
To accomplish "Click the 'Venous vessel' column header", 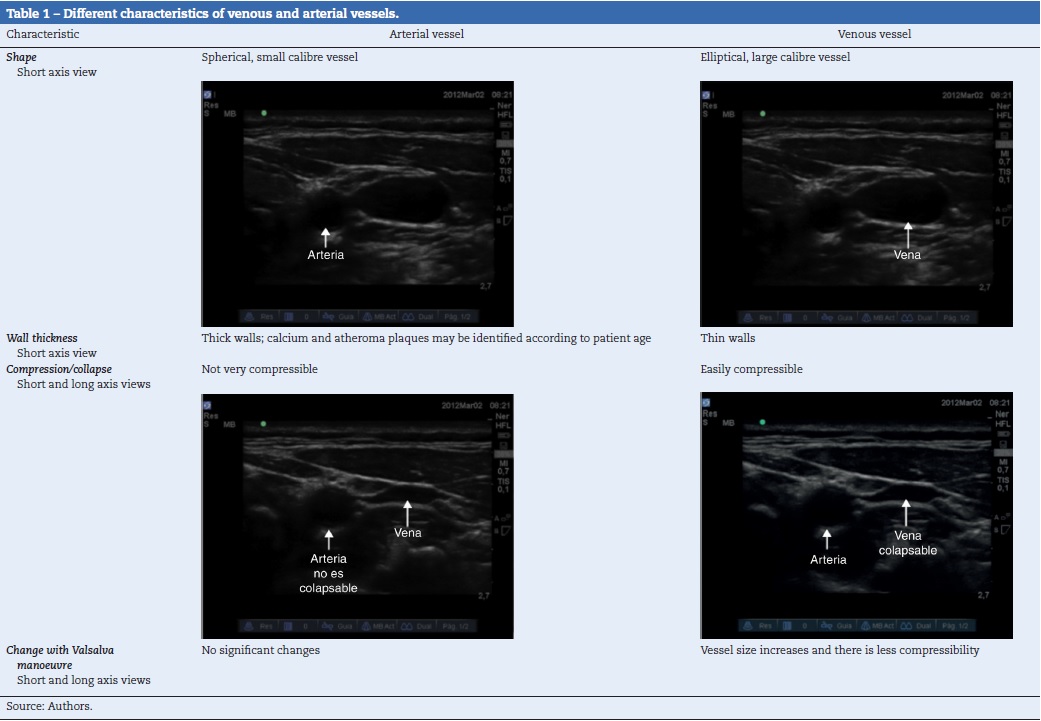I will tap(874, 34).
